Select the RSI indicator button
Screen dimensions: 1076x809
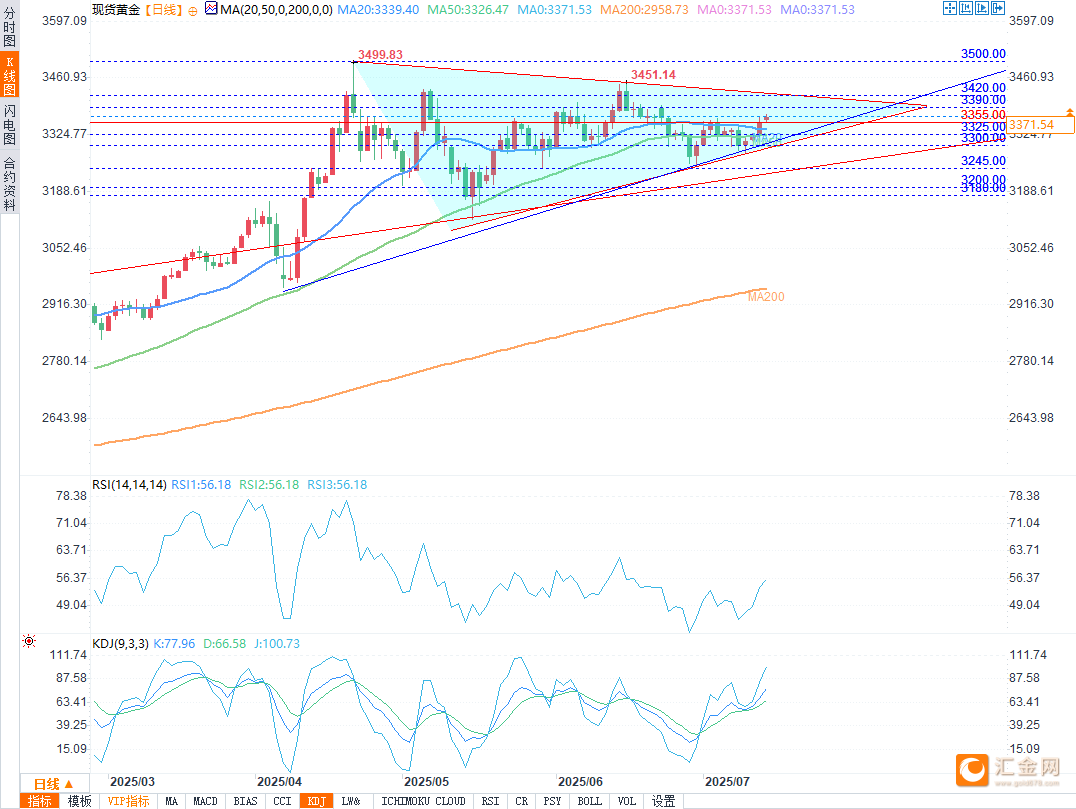point(490,801)
